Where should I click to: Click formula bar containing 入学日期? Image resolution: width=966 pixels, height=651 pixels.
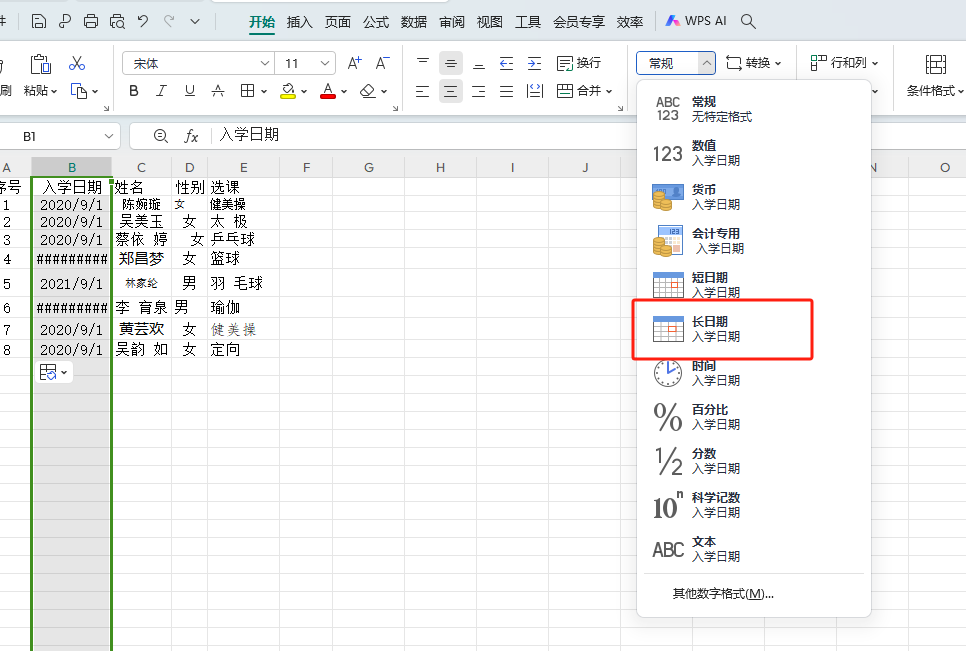point(425,135)
